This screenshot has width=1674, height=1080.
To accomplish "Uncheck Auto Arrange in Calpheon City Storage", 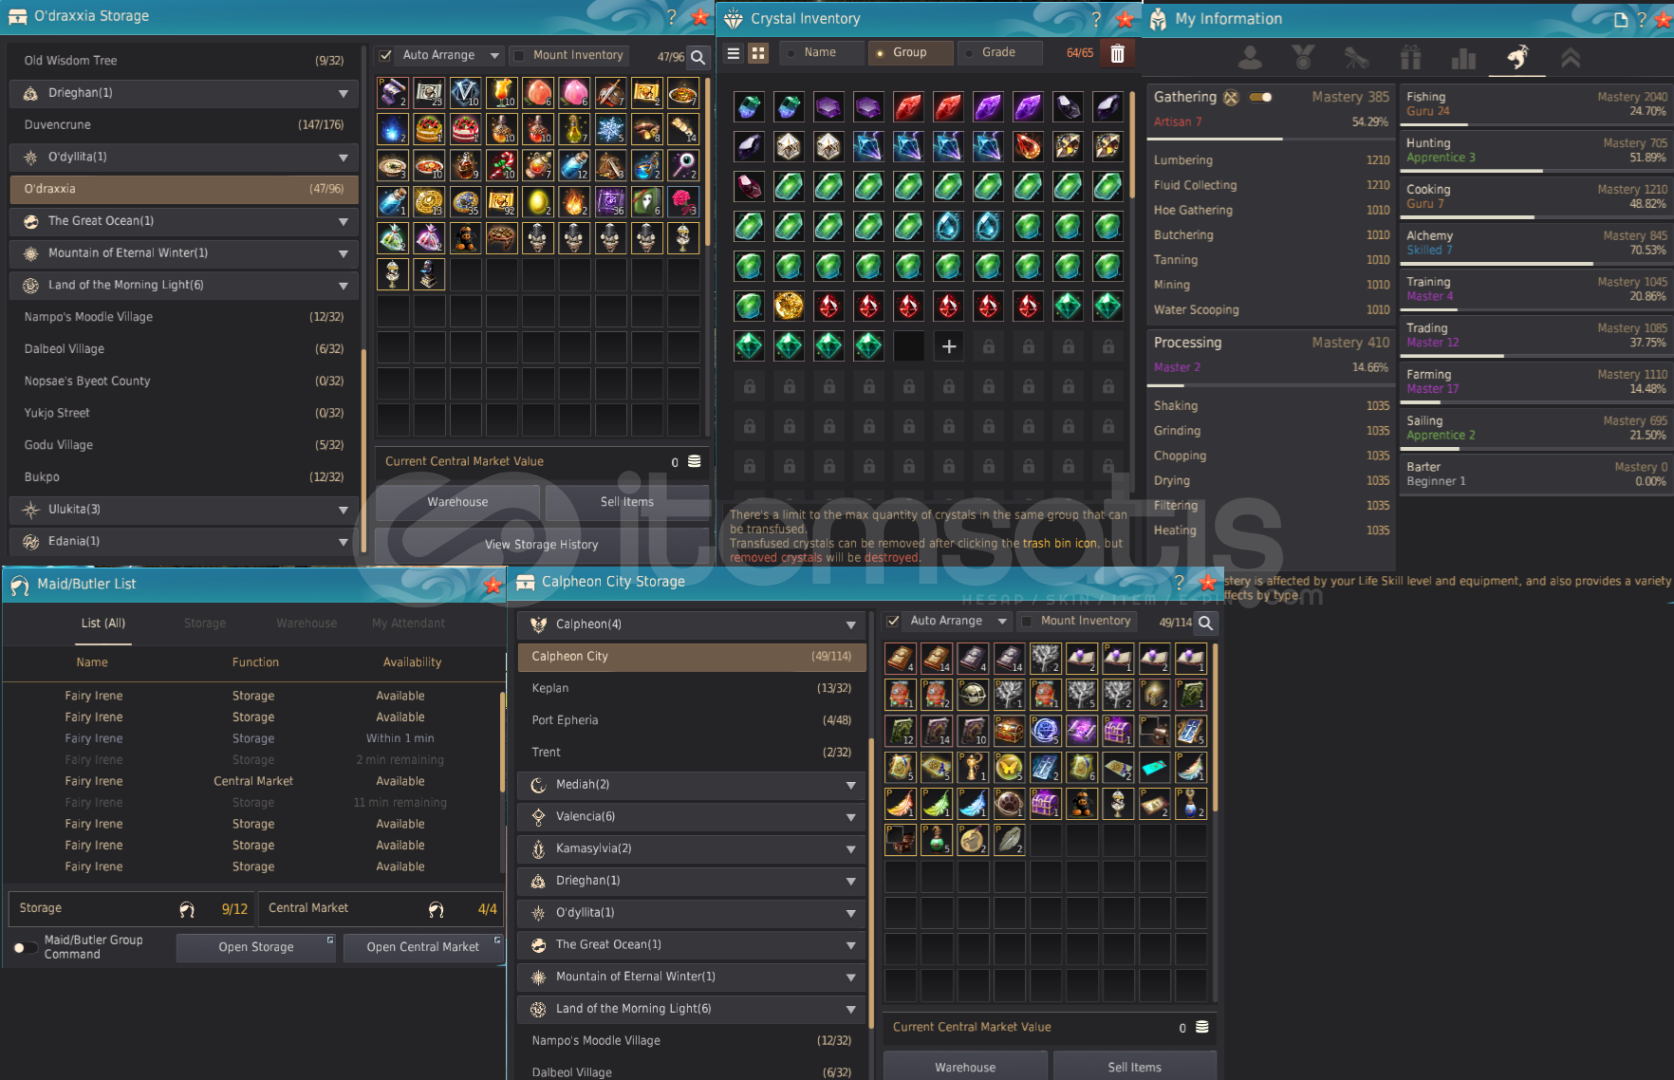I will (x=894, y=621).
